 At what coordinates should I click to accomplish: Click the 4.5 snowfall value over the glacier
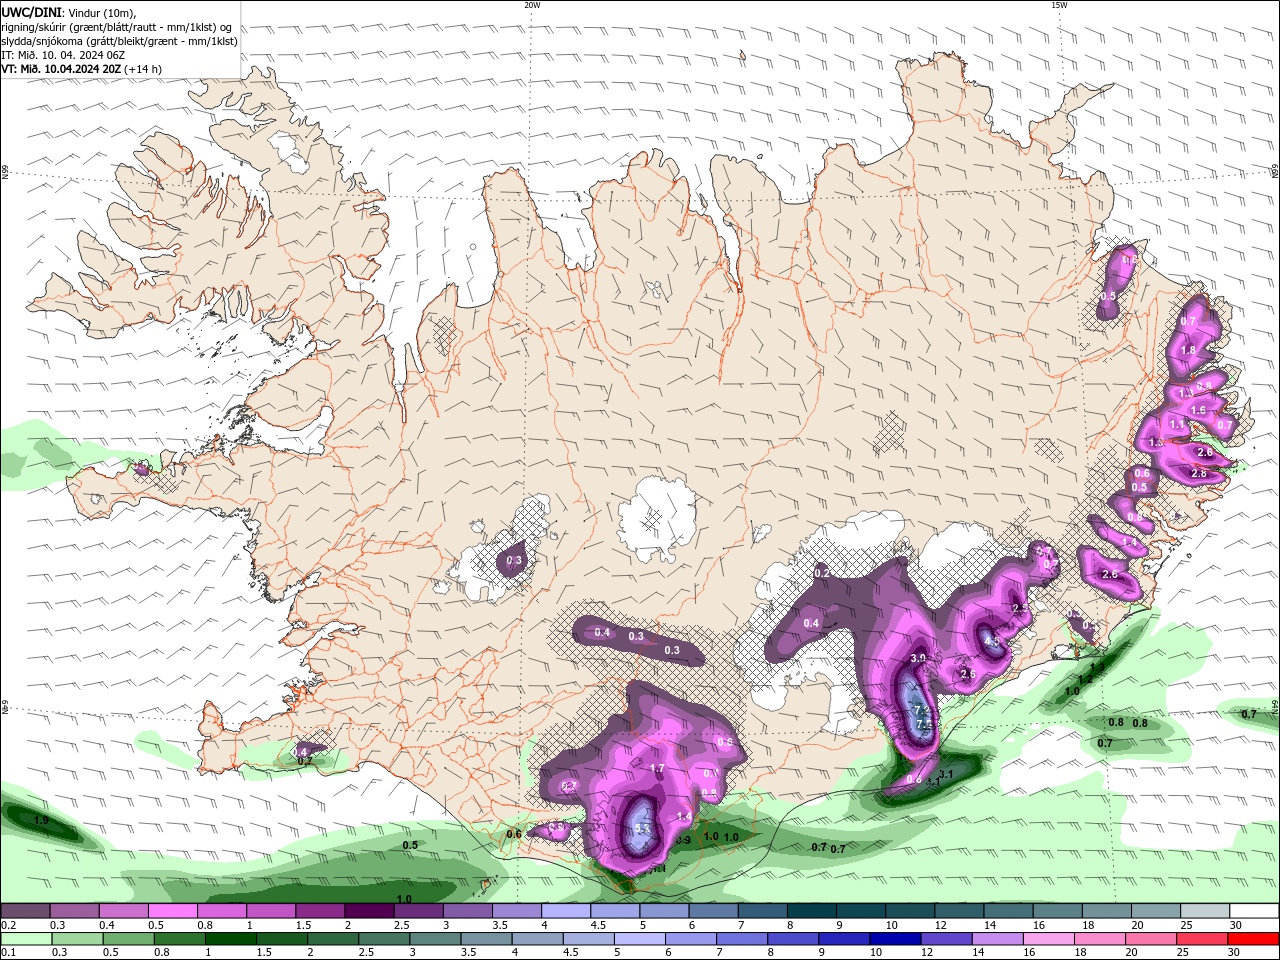(991, 640)
